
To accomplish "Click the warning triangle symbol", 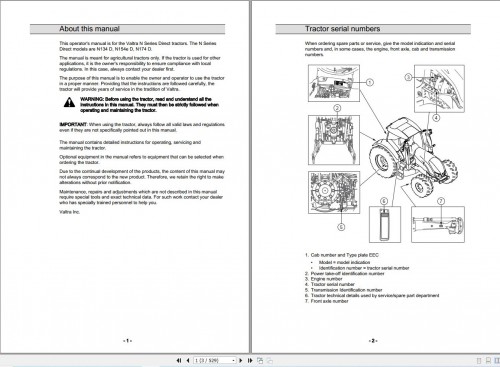I will tap(69, 102).
